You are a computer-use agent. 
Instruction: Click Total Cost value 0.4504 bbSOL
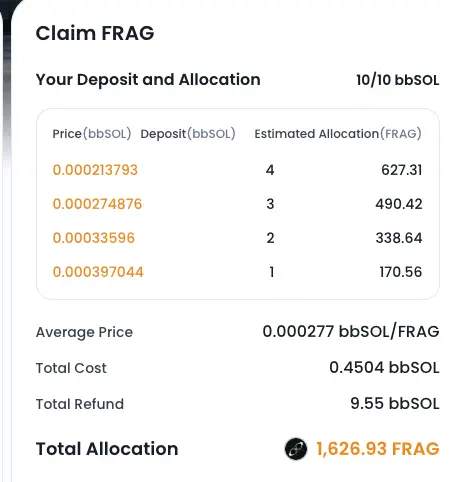tap(384, 368)
